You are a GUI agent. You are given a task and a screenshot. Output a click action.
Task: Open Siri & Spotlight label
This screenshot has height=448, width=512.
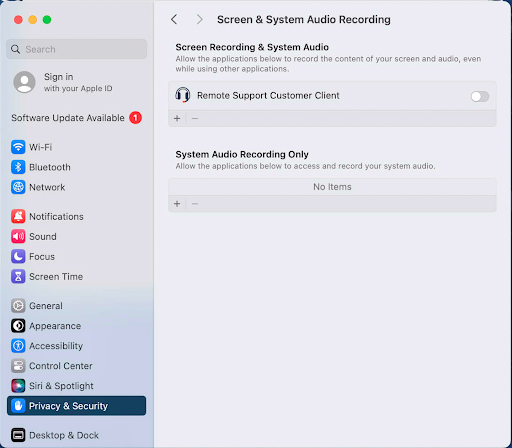[x=61, y=386]
